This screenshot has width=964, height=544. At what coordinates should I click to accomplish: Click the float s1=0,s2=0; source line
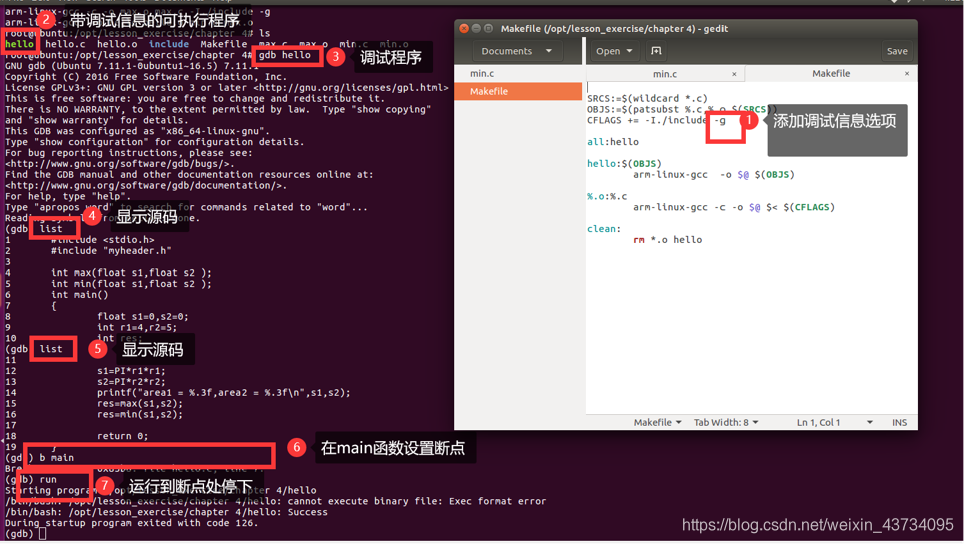tap(143, 317)
